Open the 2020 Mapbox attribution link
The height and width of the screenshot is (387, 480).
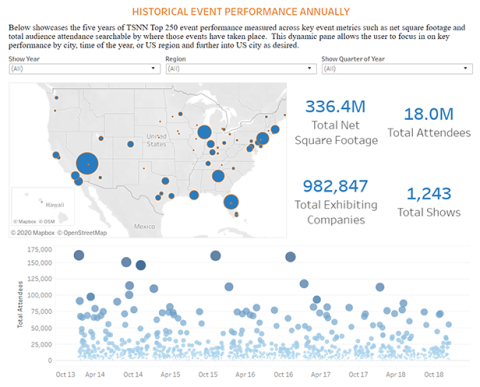(x=33, y=233)
